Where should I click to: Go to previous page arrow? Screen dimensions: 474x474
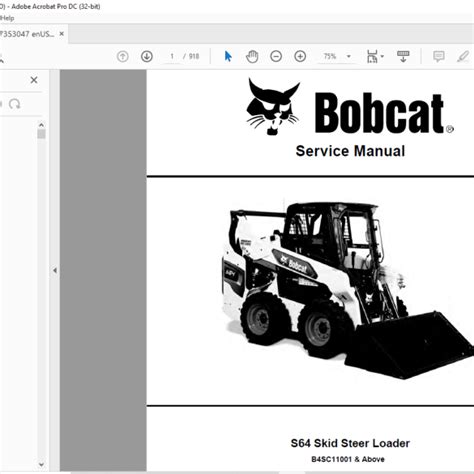click(x=123, y=56)
